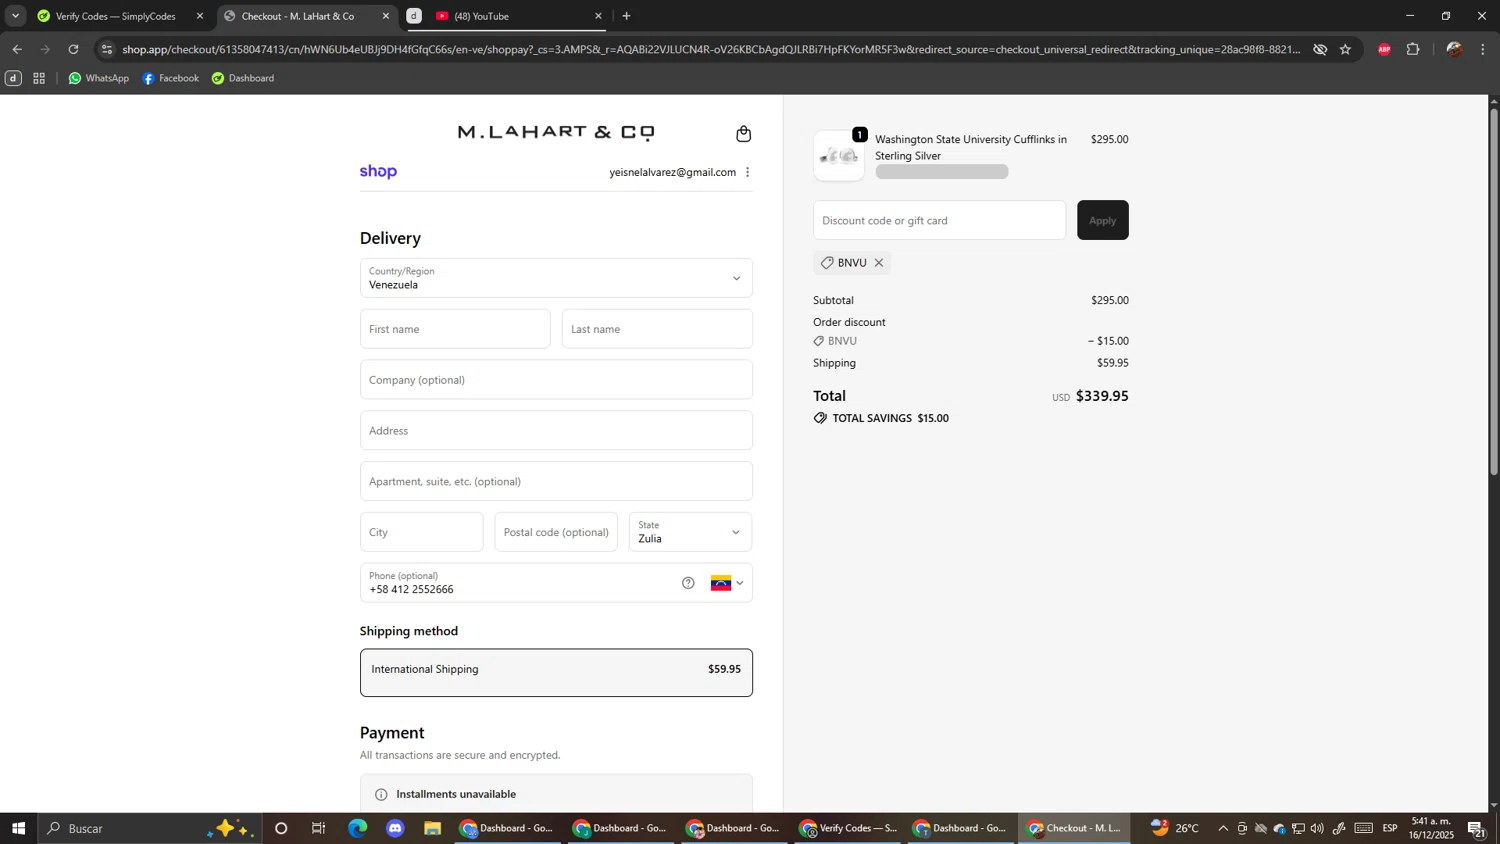Click the Apply discount button
The height and width of the screenshot is (844, 1500).
tap(1102, 220)
